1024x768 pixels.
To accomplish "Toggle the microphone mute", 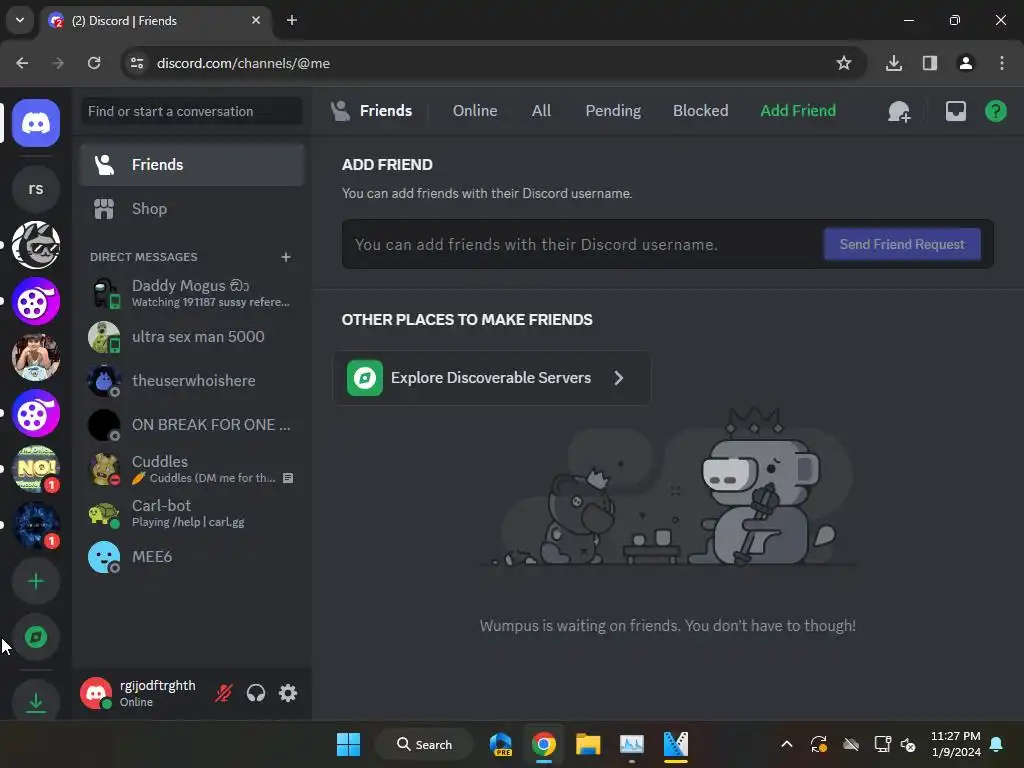I will (223, 693).
